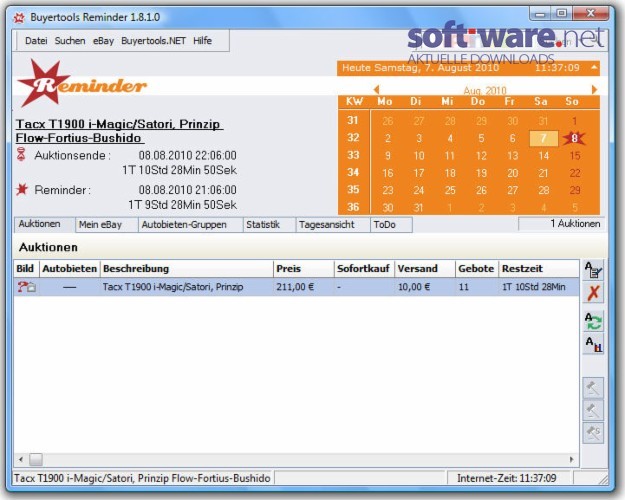Viewport: 625px width, 500px height.
Task: Click the auction end date 08.08.2010 22:06:00
Action: click(x=188, y=155)
